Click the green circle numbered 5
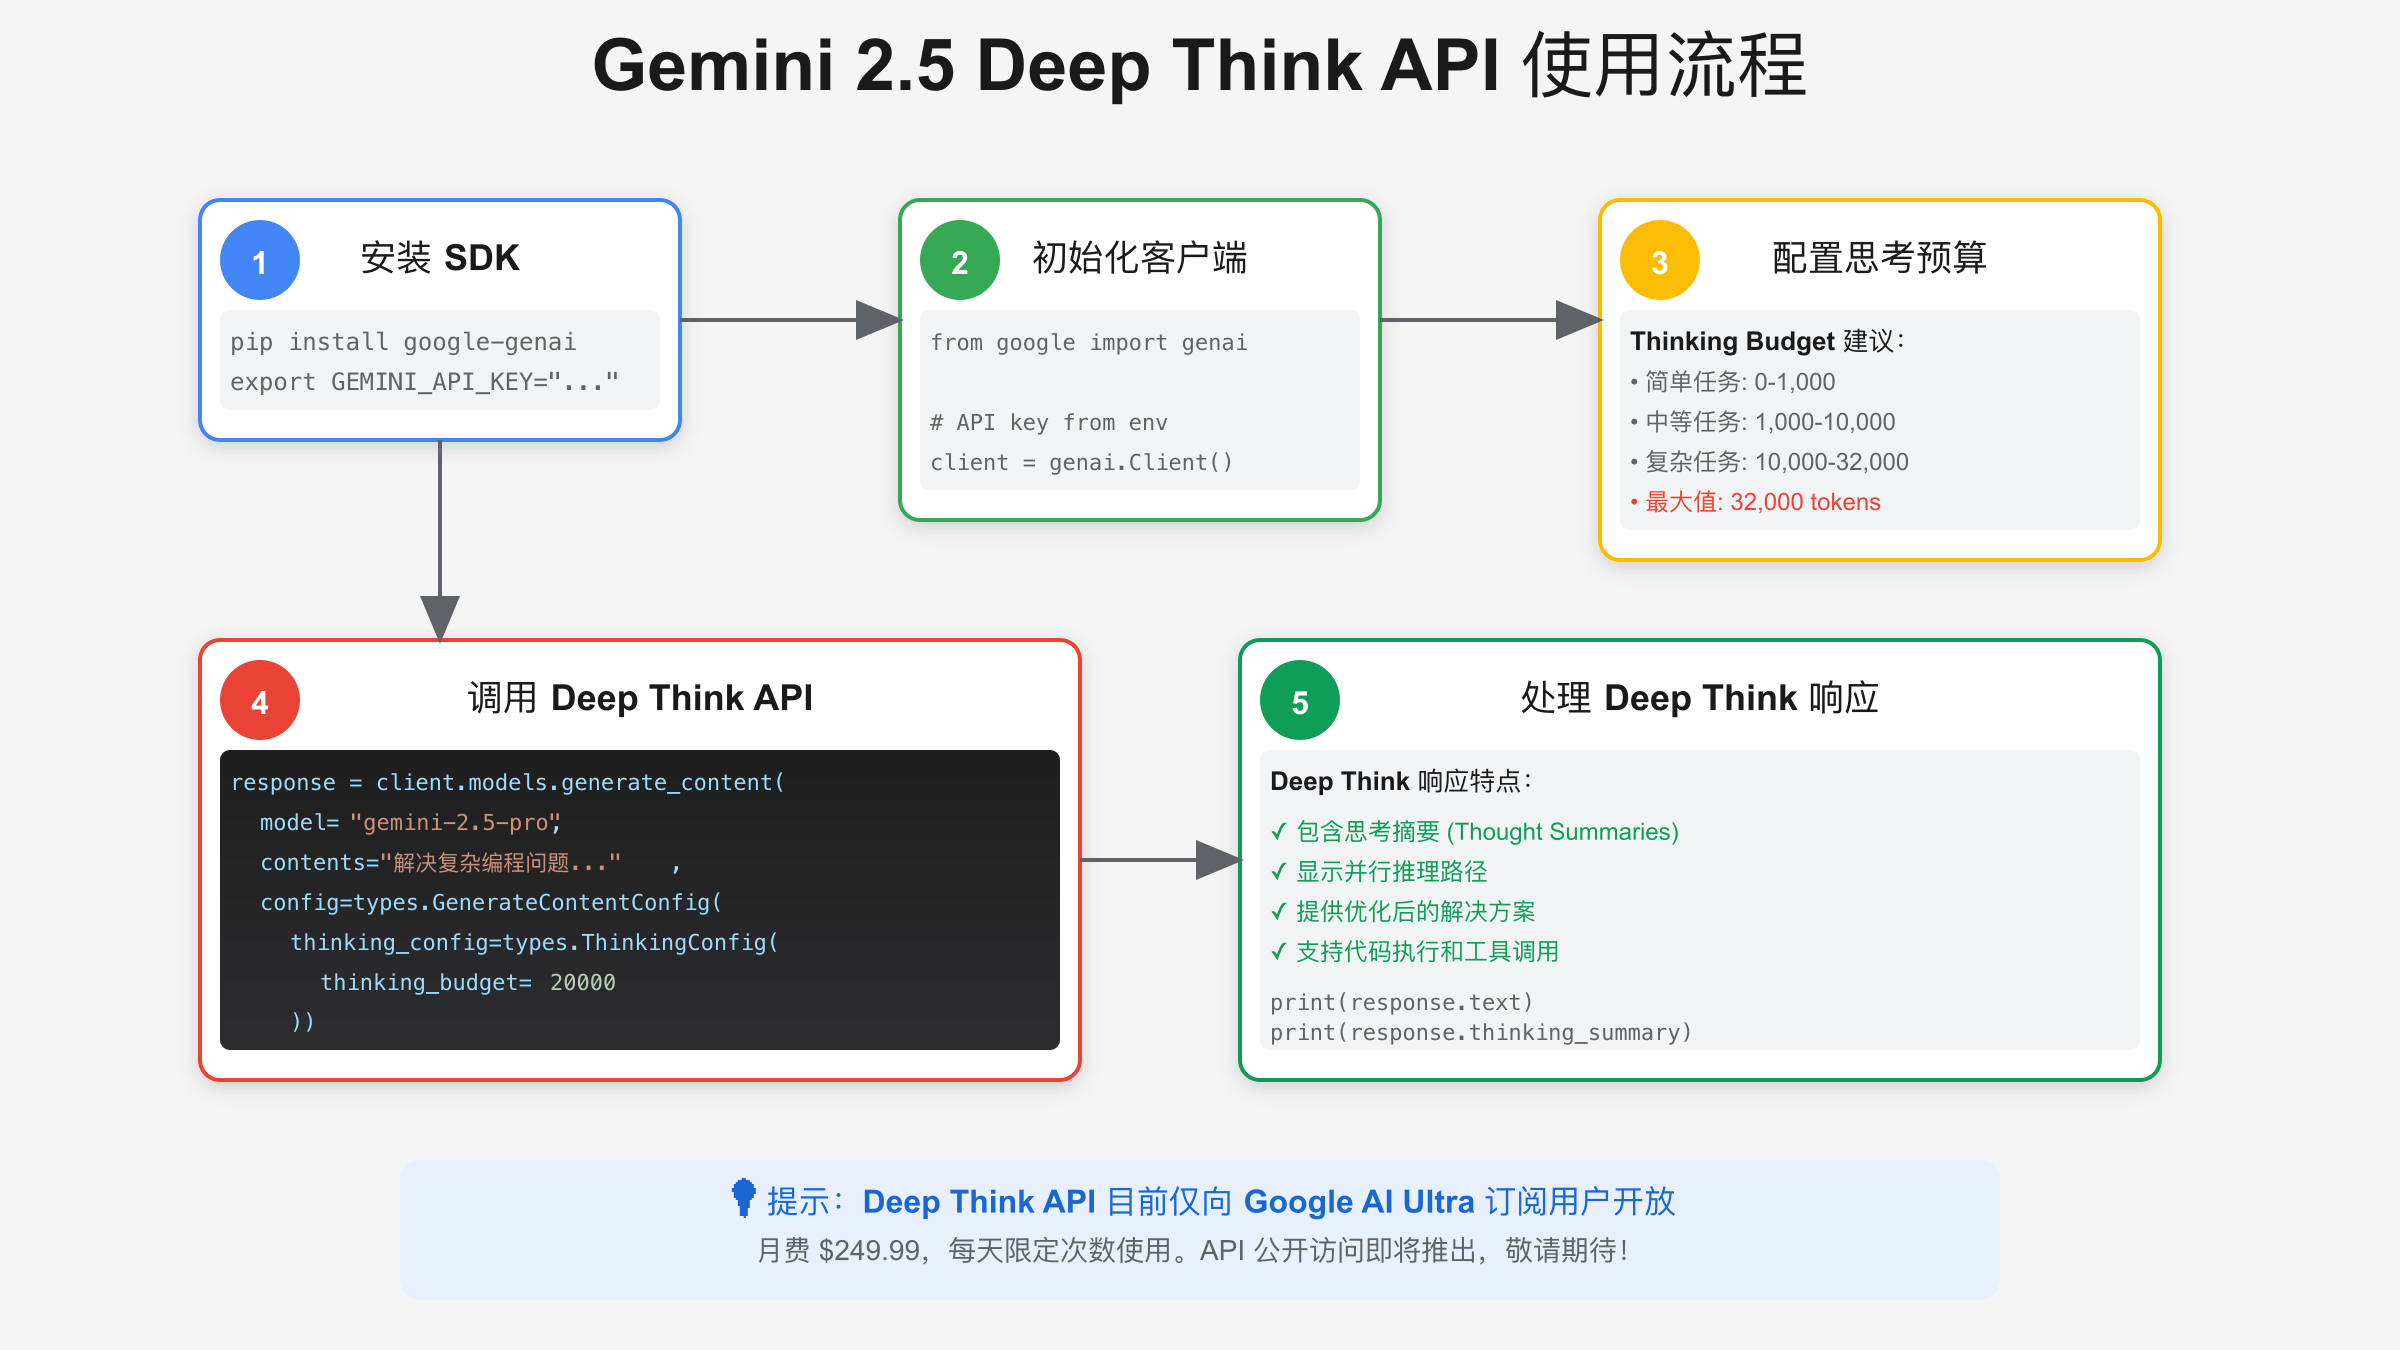Viewport: 2400px width, 1350px height. point(1300,700)
